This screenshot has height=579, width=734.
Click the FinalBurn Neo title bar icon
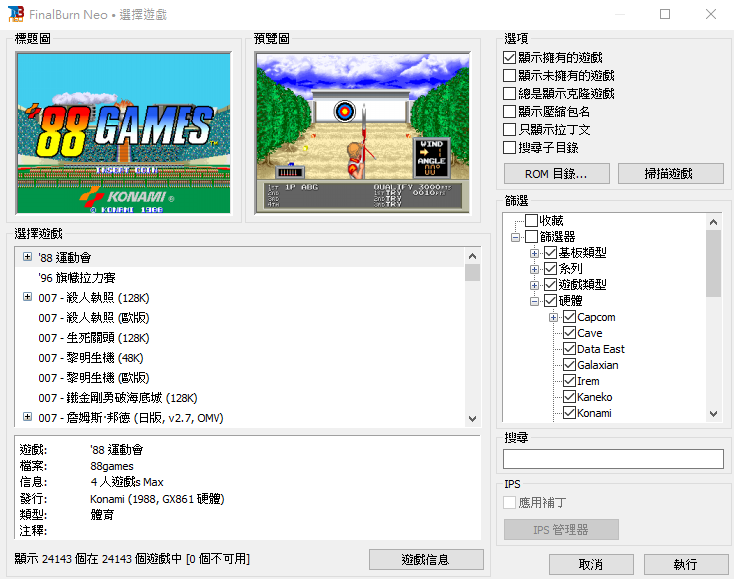click(x=15, y=14)
